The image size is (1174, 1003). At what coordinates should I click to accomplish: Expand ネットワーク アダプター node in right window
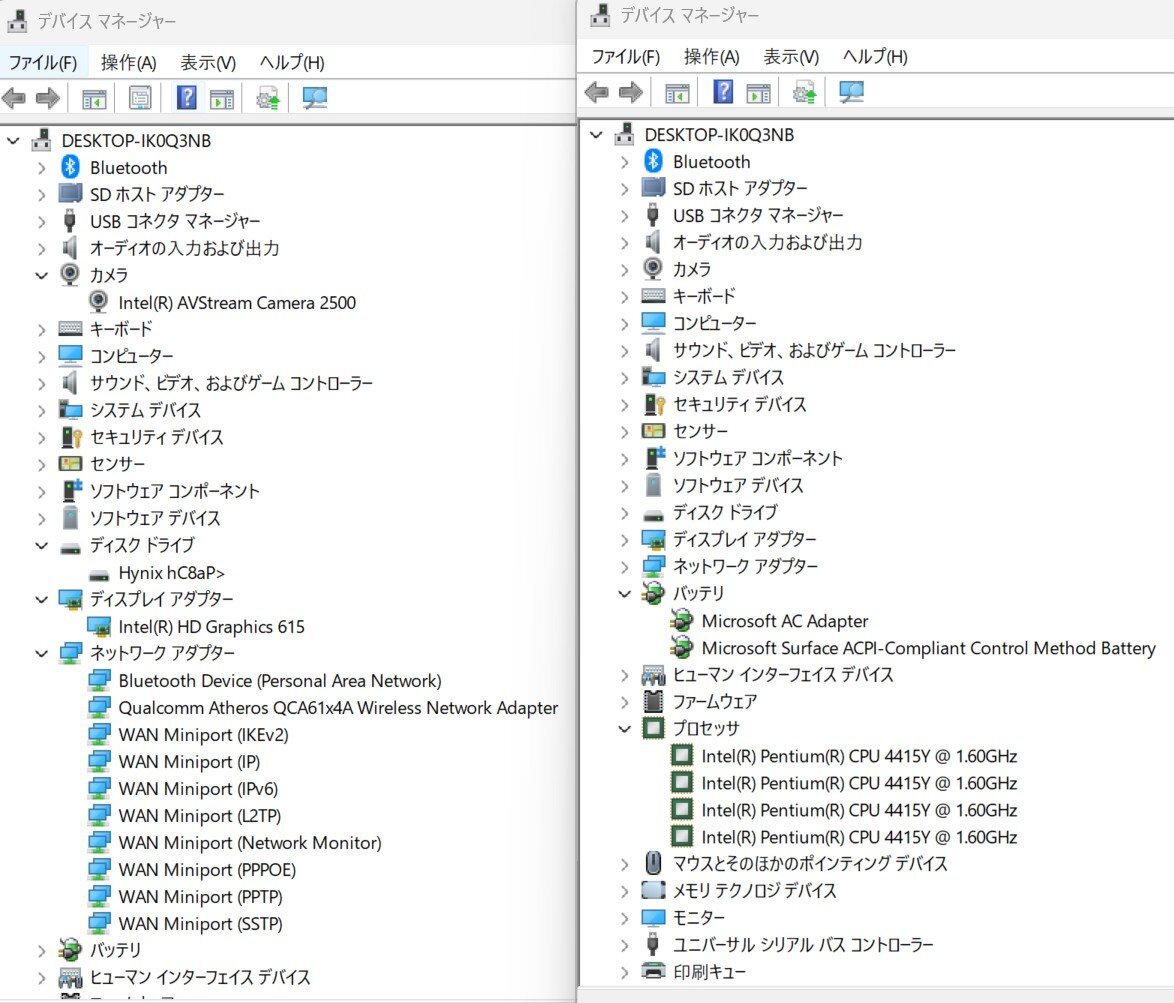(x=624, y=567)
